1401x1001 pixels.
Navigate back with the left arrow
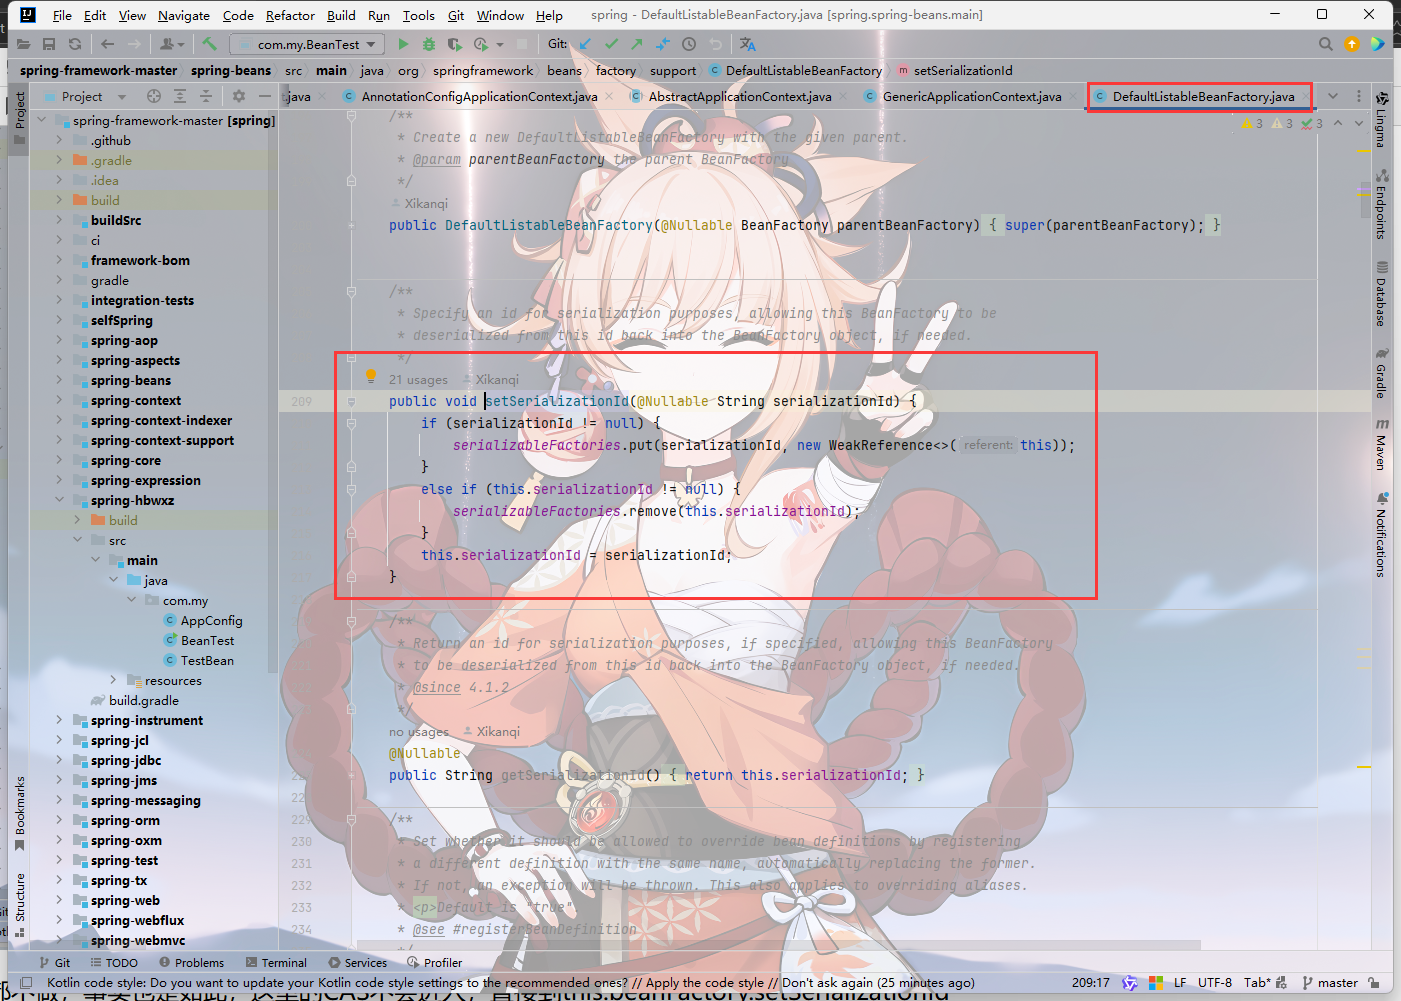[107, 44]
